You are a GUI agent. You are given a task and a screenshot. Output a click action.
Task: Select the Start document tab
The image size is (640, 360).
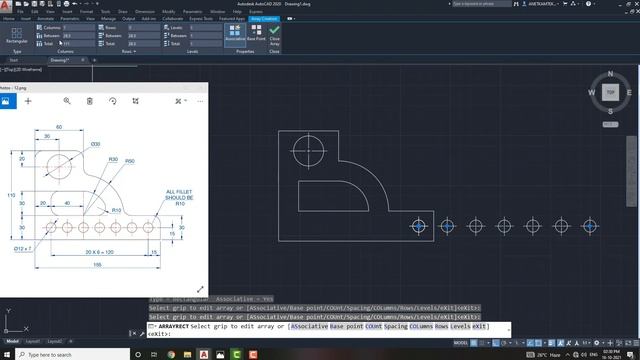[14, 60]
